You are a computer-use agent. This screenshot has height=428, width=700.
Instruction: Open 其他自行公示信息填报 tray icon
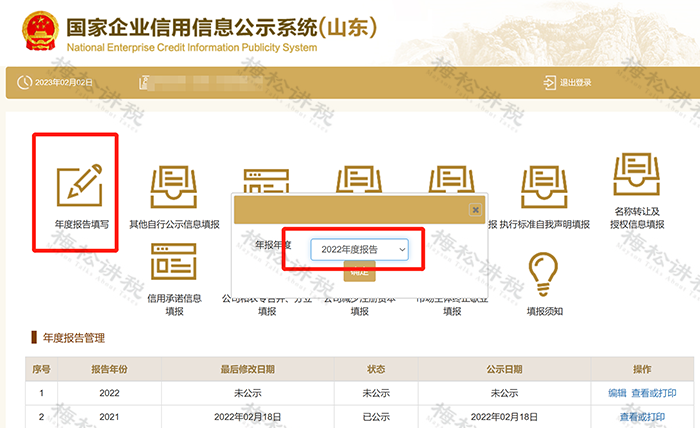click(174, 187)
